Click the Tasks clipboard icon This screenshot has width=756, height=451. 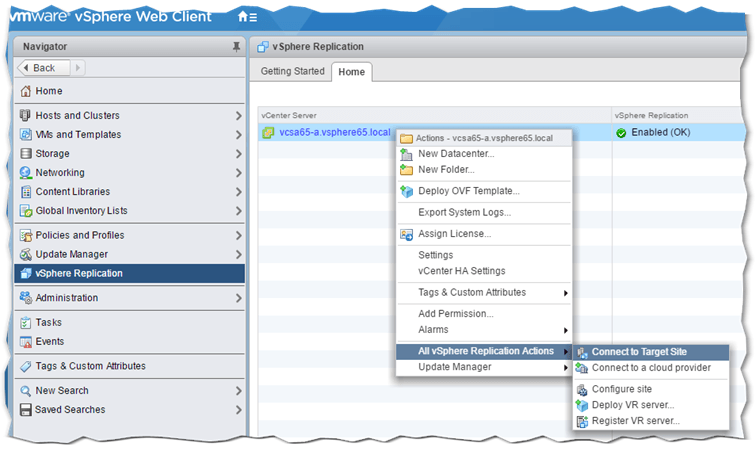pos(26,323)
